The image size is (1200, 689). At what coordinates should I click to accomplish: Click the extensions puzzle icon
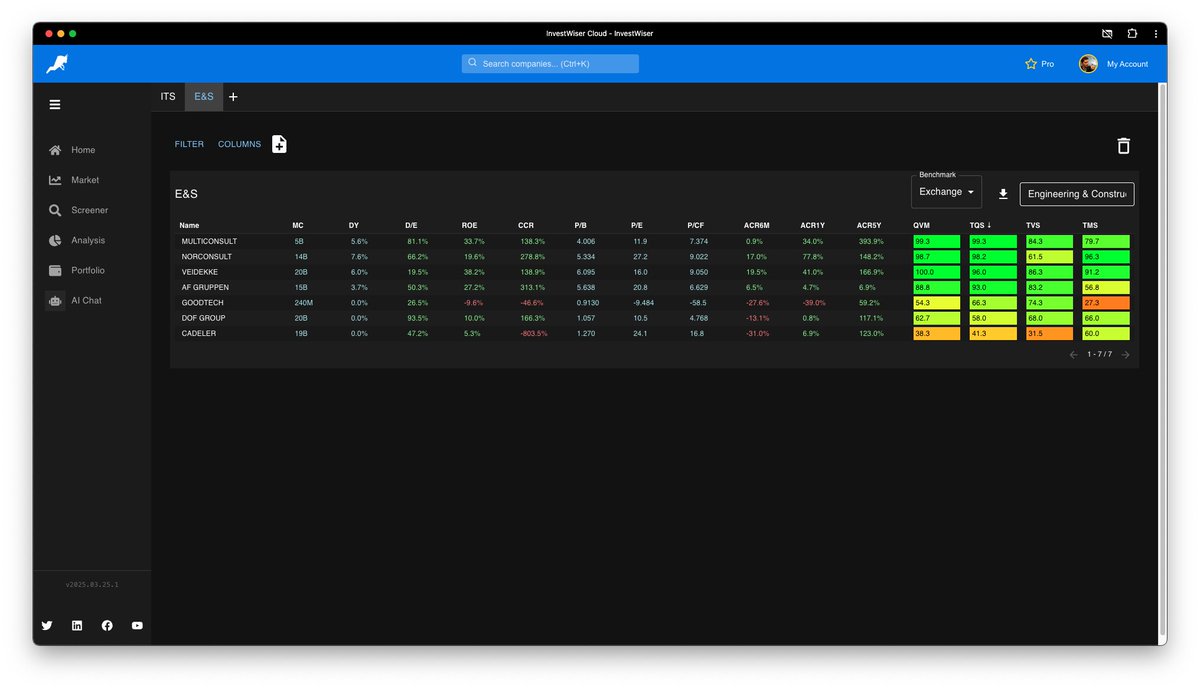pyautogui.click(x=1131, y=33)
